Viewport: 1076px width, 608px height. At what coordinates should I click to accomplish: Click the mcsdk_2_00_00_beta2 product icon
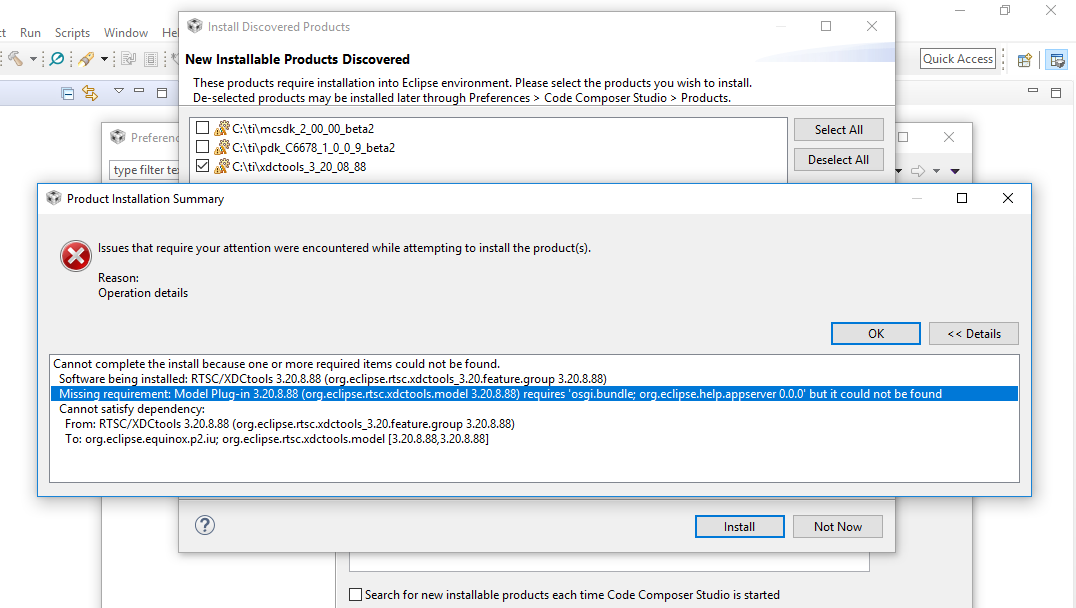(222, 128)
